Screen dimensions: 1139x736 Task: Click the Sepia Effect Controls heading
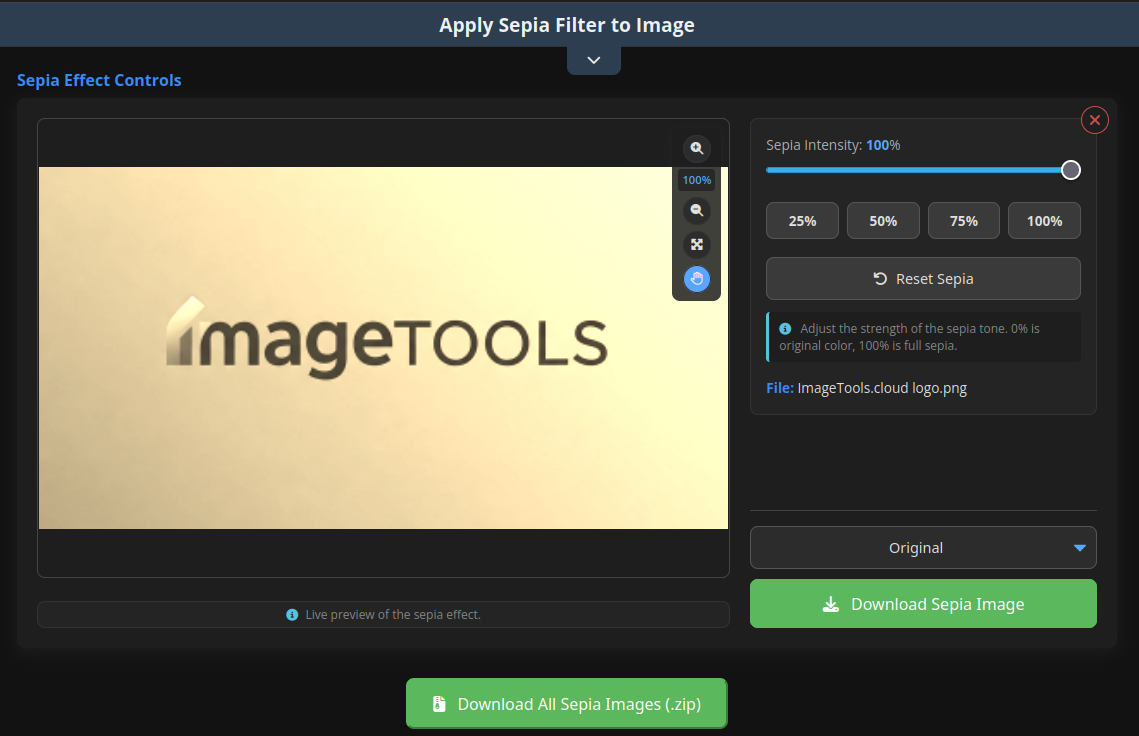coord(100,80)
